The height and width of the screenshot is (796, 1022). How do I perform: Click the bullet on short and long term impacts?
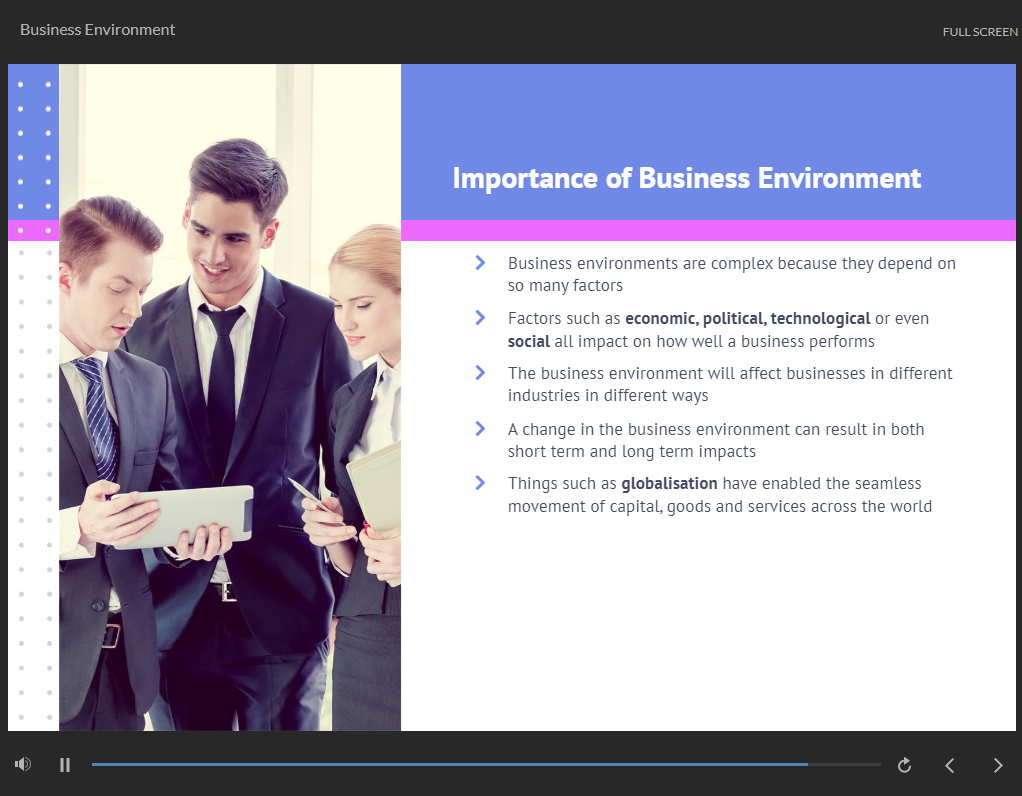pos(716,440)
